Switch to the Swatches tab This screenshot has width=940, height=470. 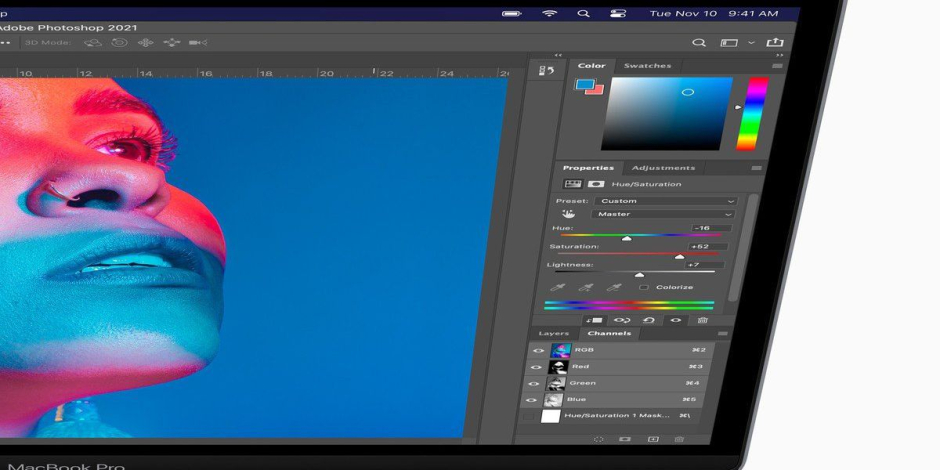pos(647,66)
